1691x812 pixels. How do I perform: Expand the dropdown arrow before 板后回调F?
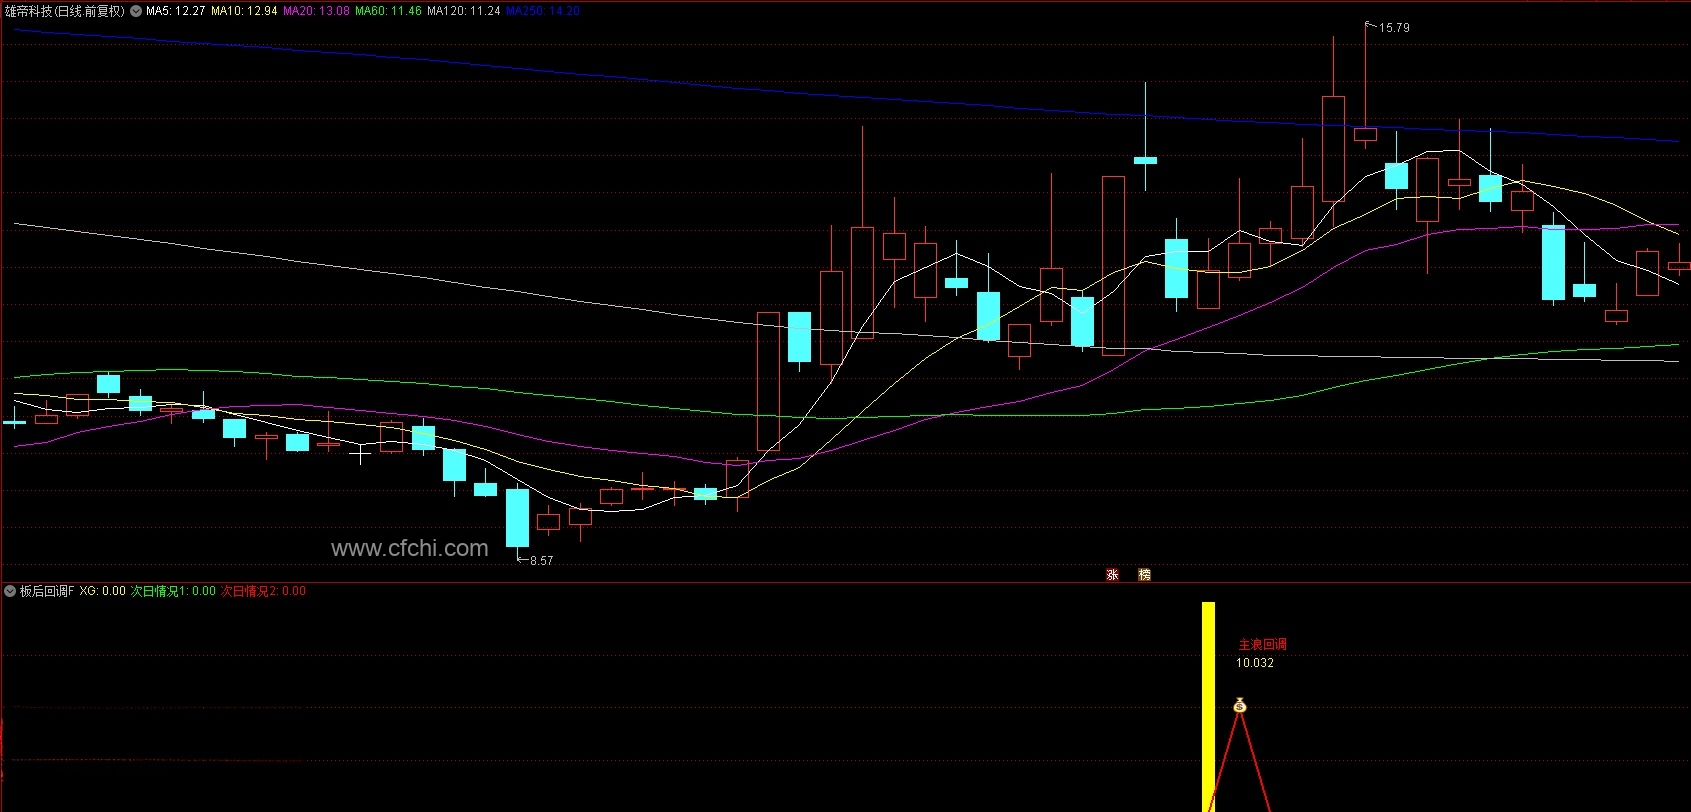(10, 591)
